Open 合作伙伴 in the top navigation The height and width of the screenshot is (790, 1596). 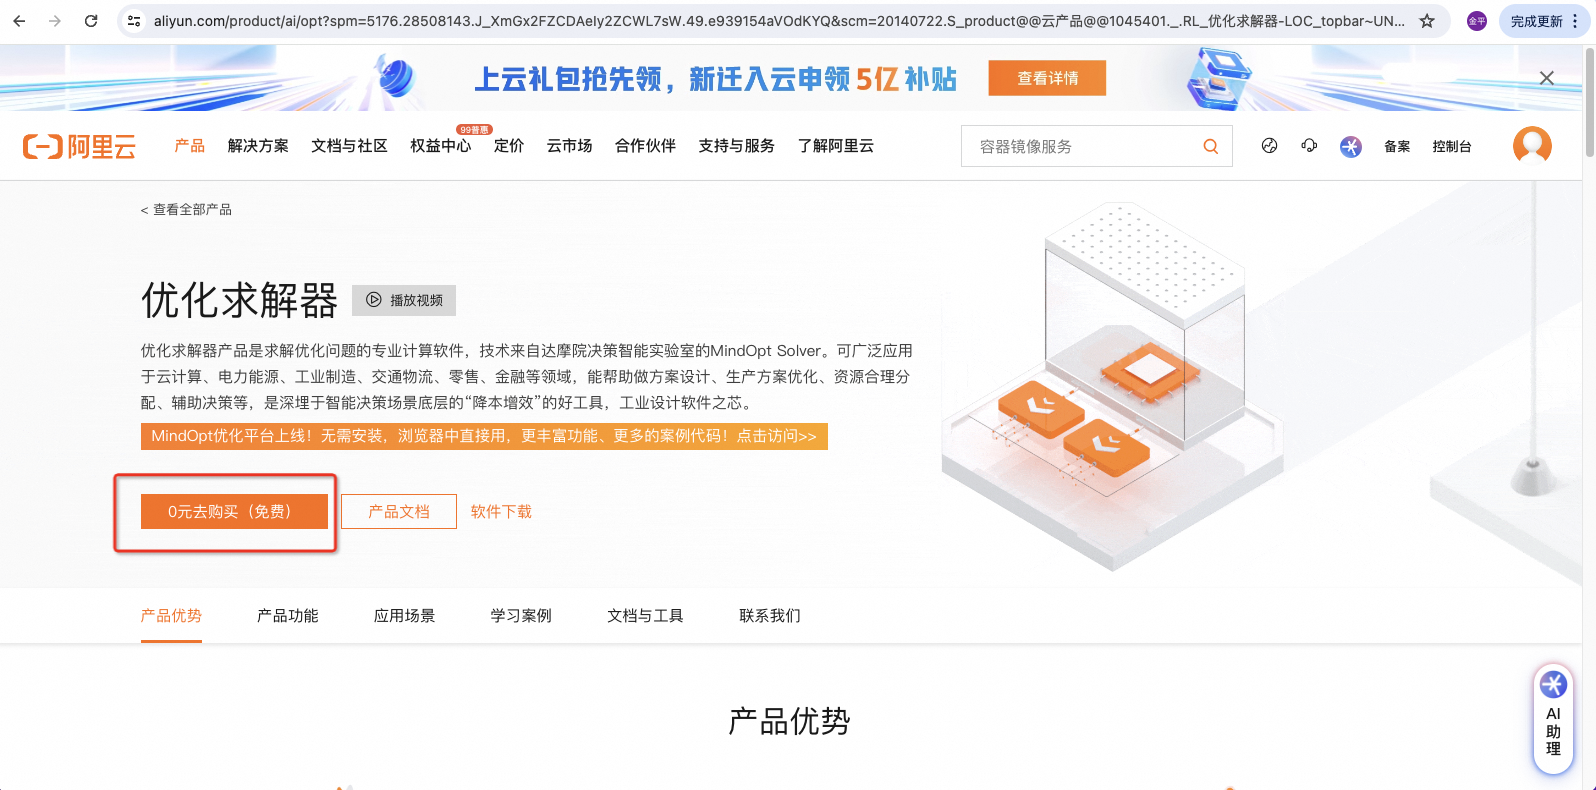[645, 146]
